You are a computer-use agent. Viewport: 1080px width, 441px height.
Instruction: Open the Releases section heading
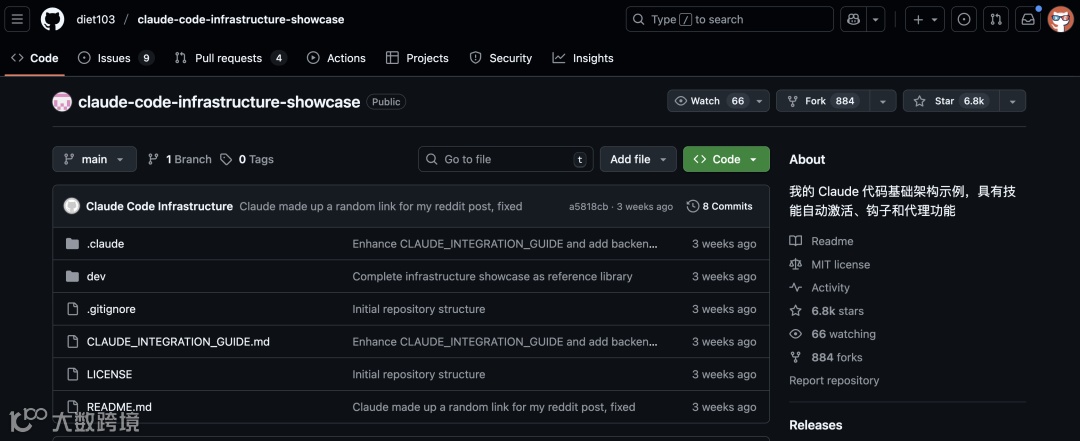[x=816, y=425]
